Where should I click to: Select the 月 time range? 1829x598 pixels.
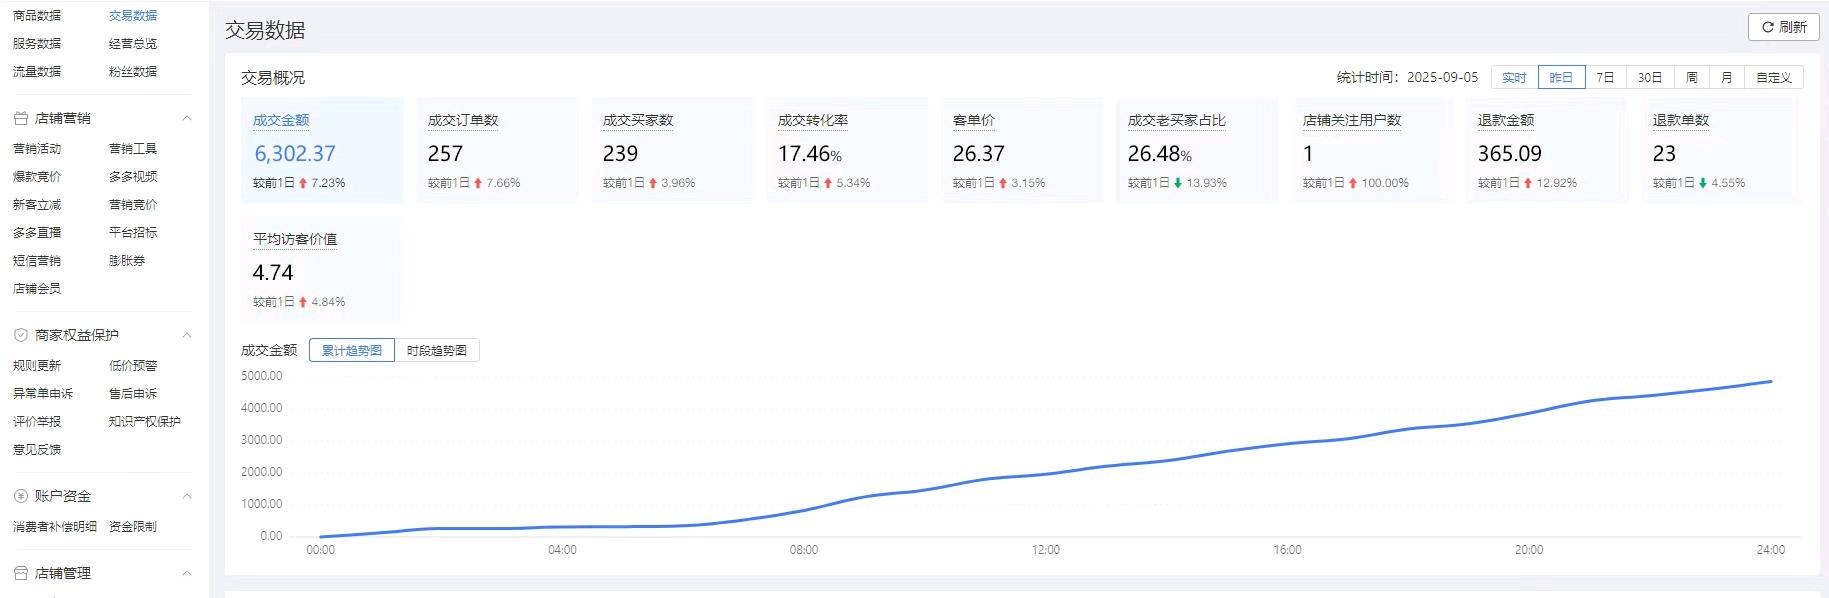(1726, 77)
